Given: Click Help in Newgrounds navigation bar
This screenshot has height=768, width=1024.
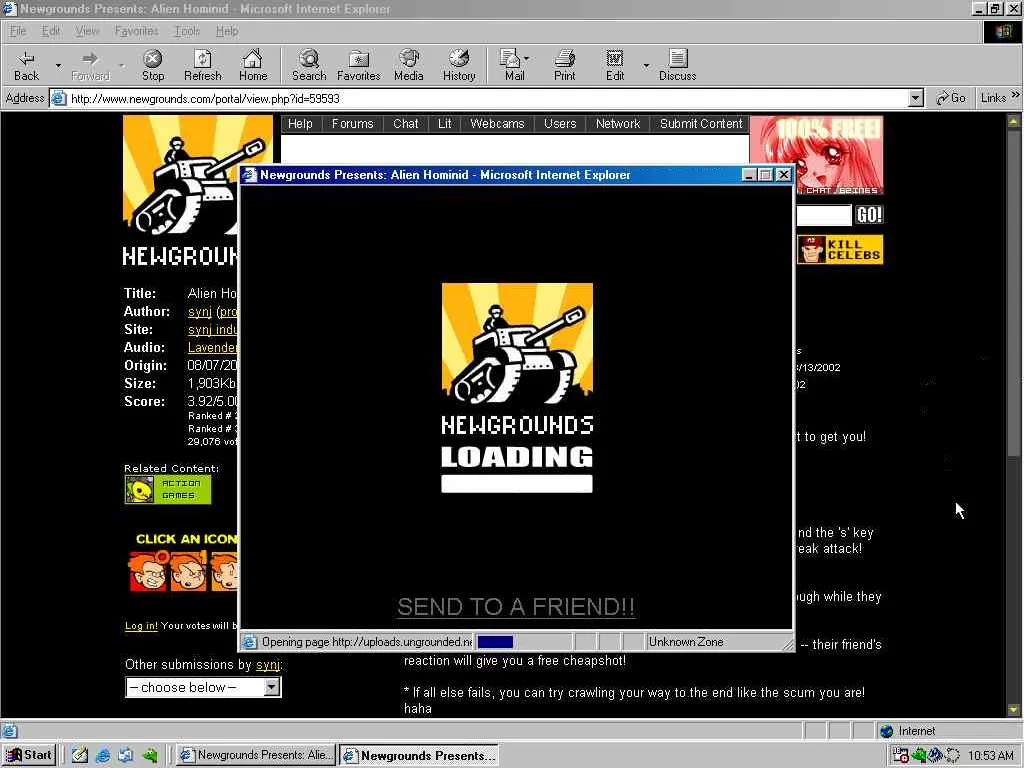Looking at the screenshot, I should click(300, 123).
